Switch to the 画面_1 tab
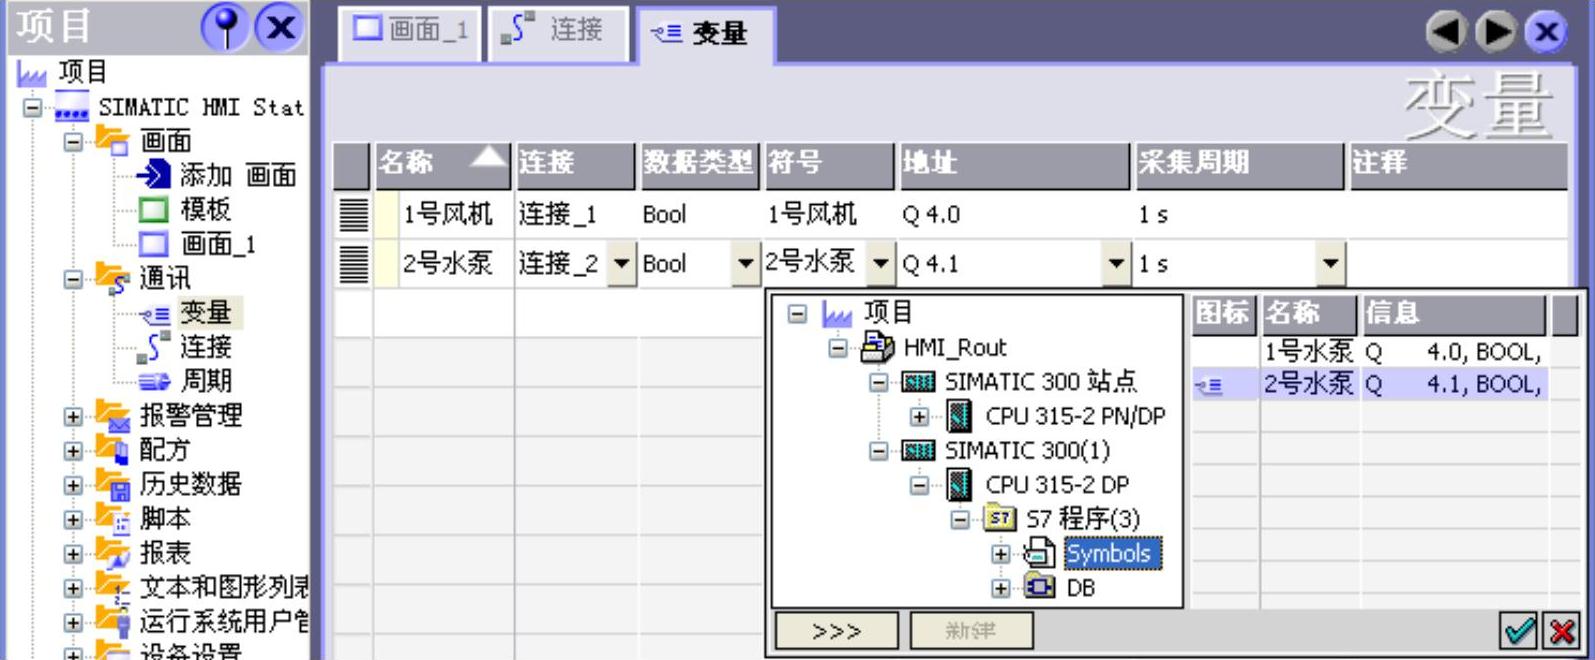Image resolution: width=1595 pixels, height=660 pixels. point(411,30)
